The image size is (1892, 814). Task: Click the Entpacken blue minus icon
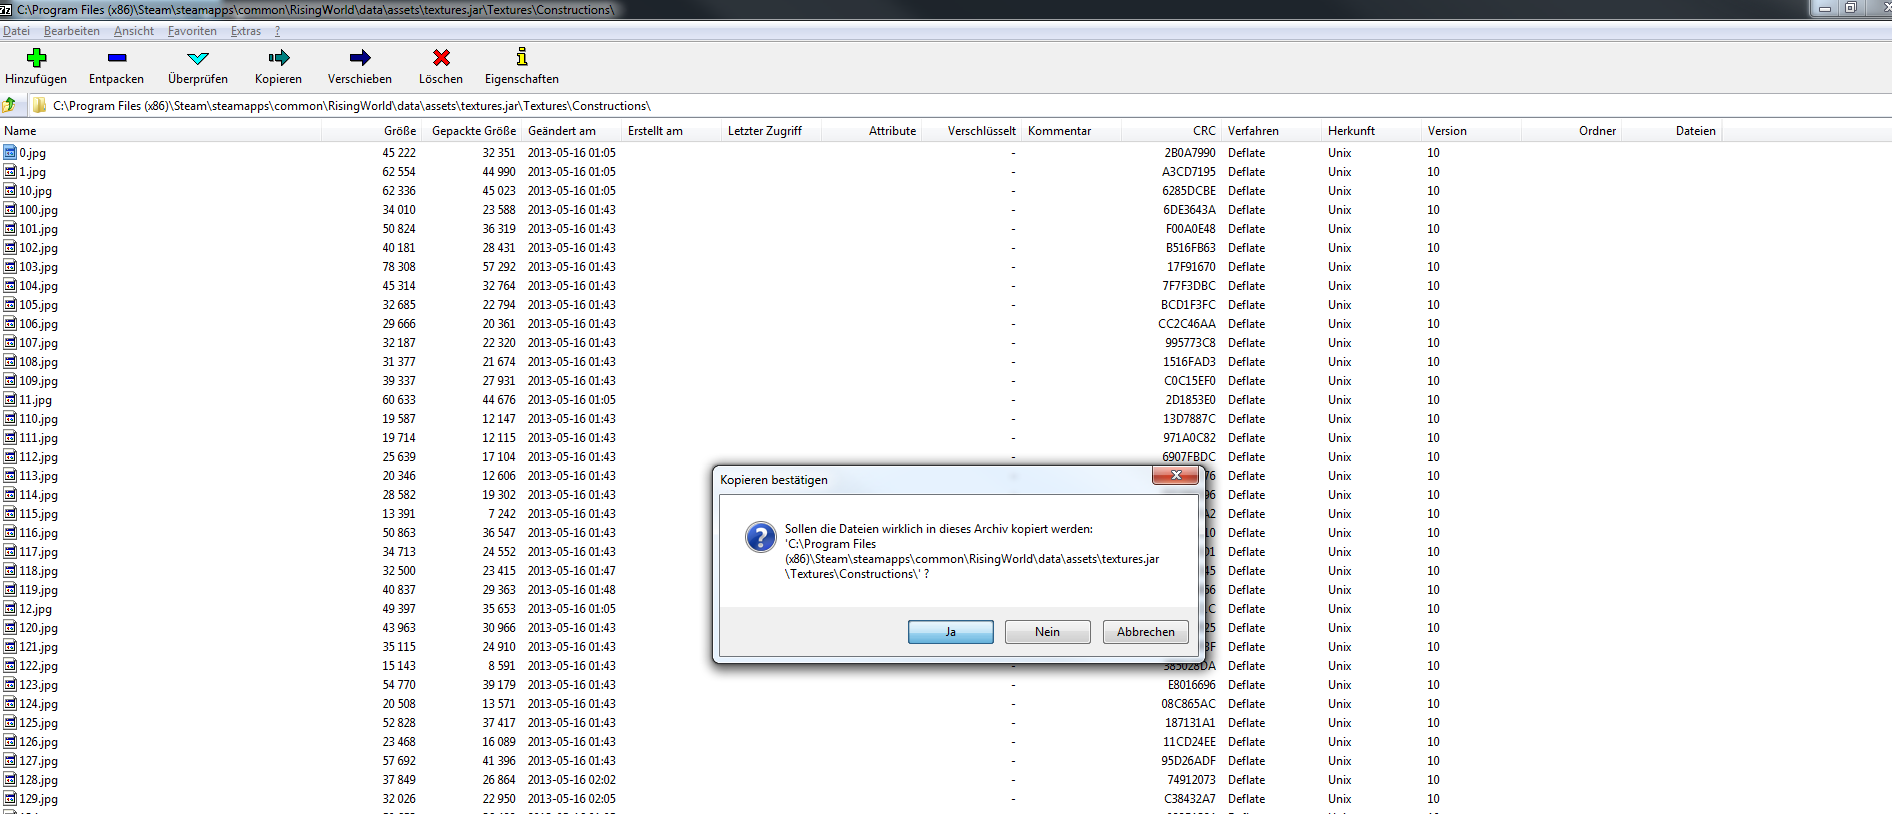(x=116, y=58)
